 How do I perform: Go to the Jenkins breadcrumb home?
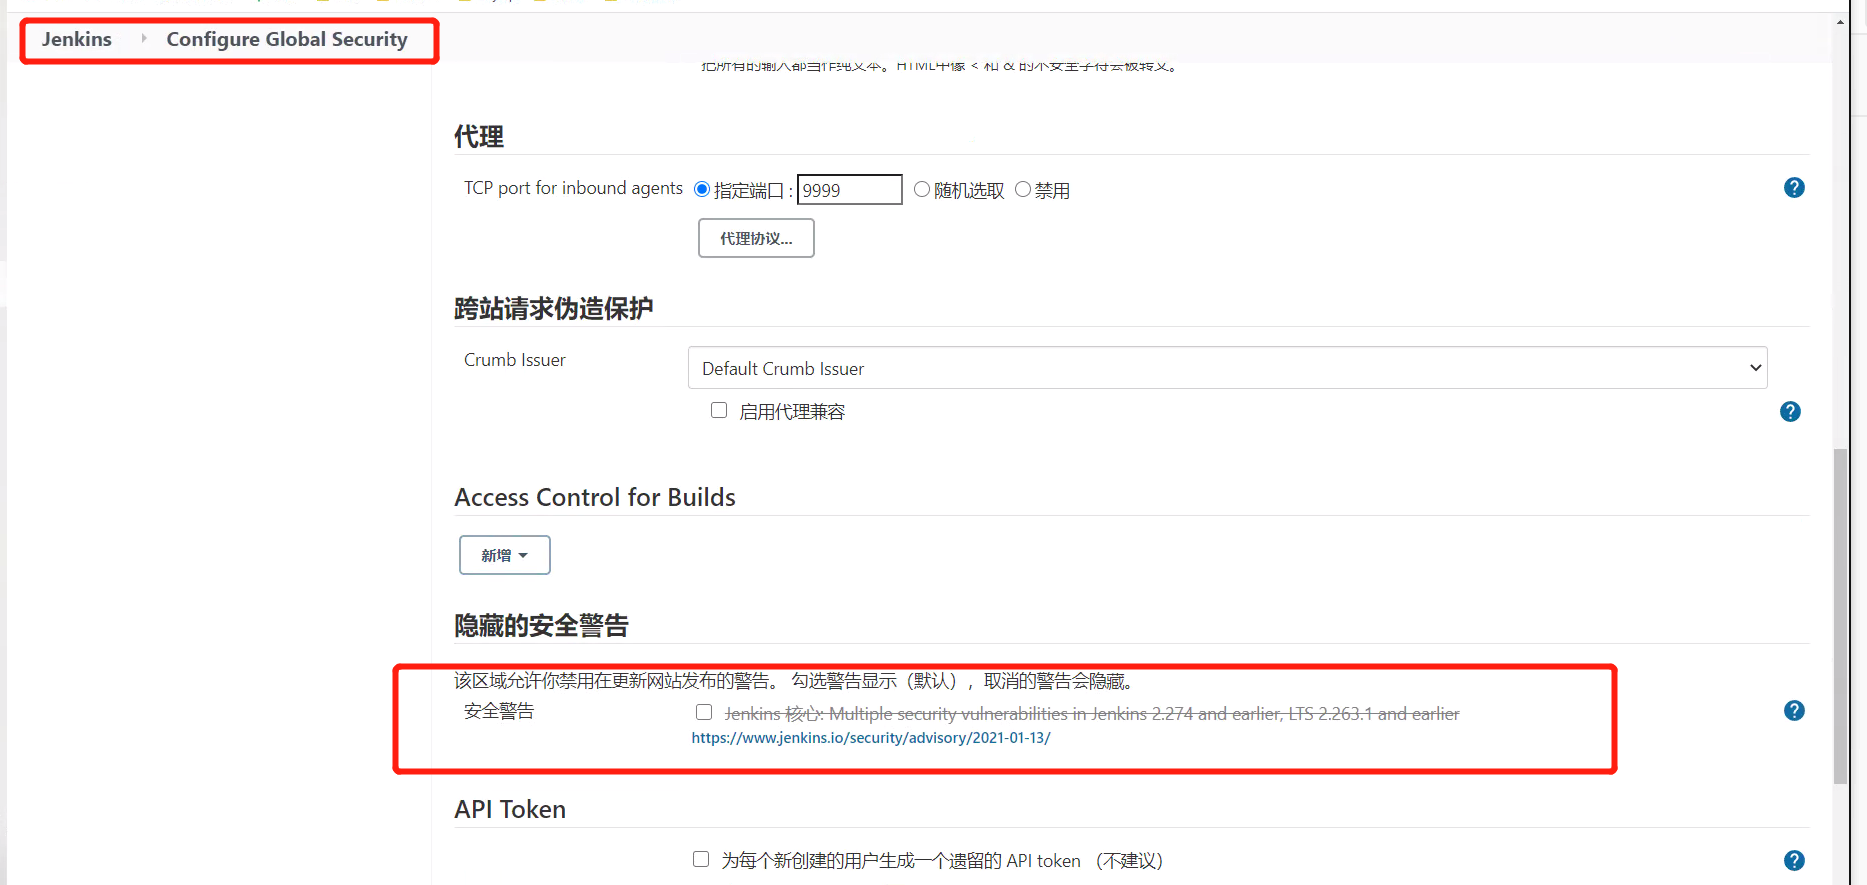coord(77,39)
